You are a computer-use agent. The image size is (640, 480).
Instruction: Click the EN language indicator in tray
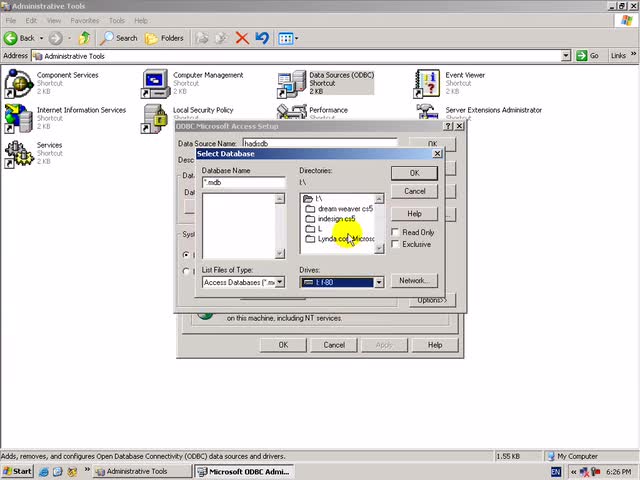click(x=556, y=472)
